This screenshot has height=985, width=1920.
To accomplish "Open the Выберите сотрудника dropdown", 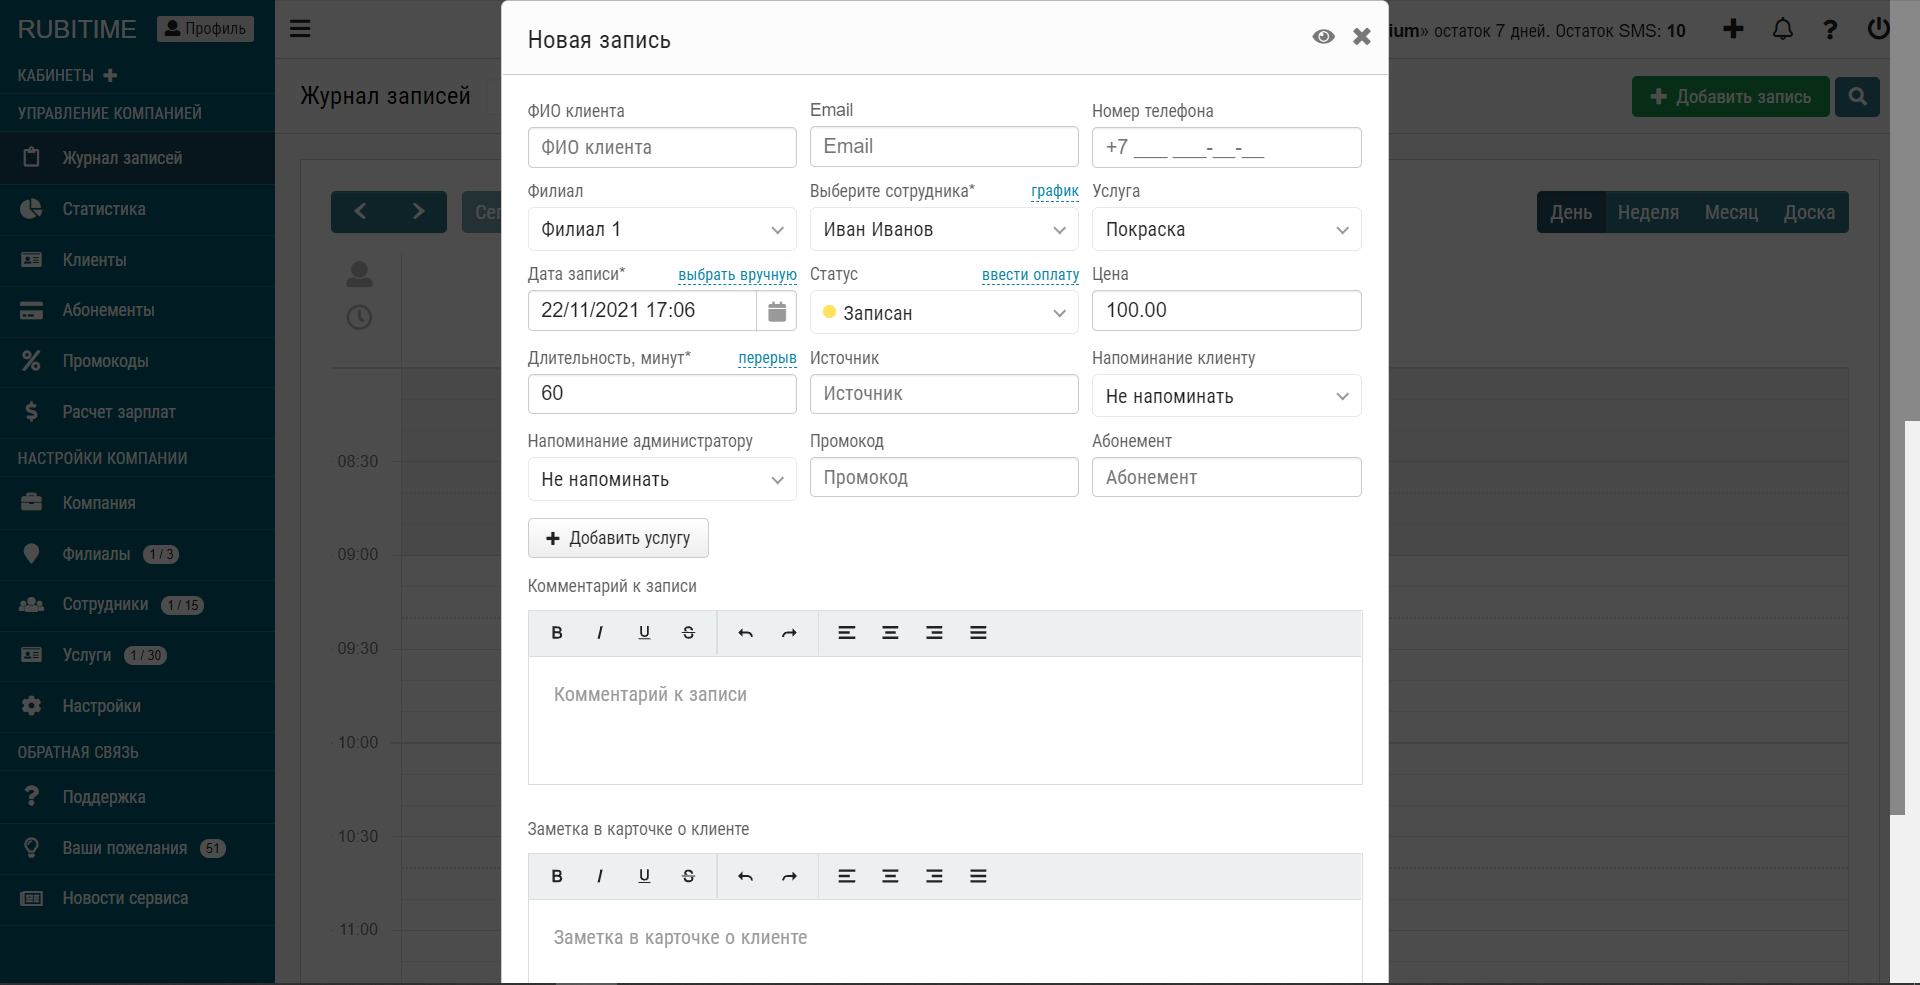I will tap(944, 229).
